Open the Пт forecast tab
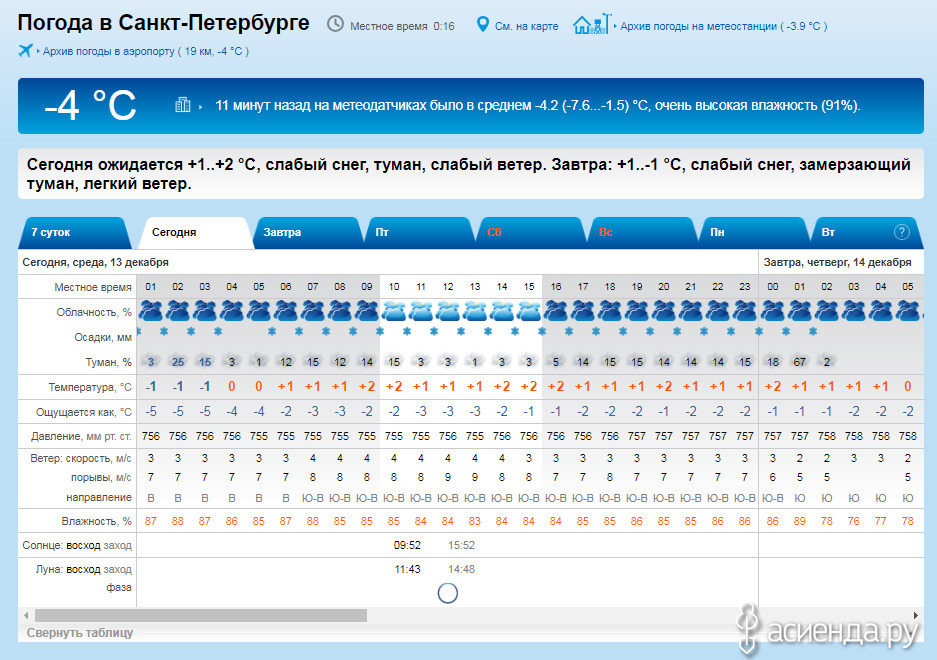This screenshot has width=937, height=660. 418,233
